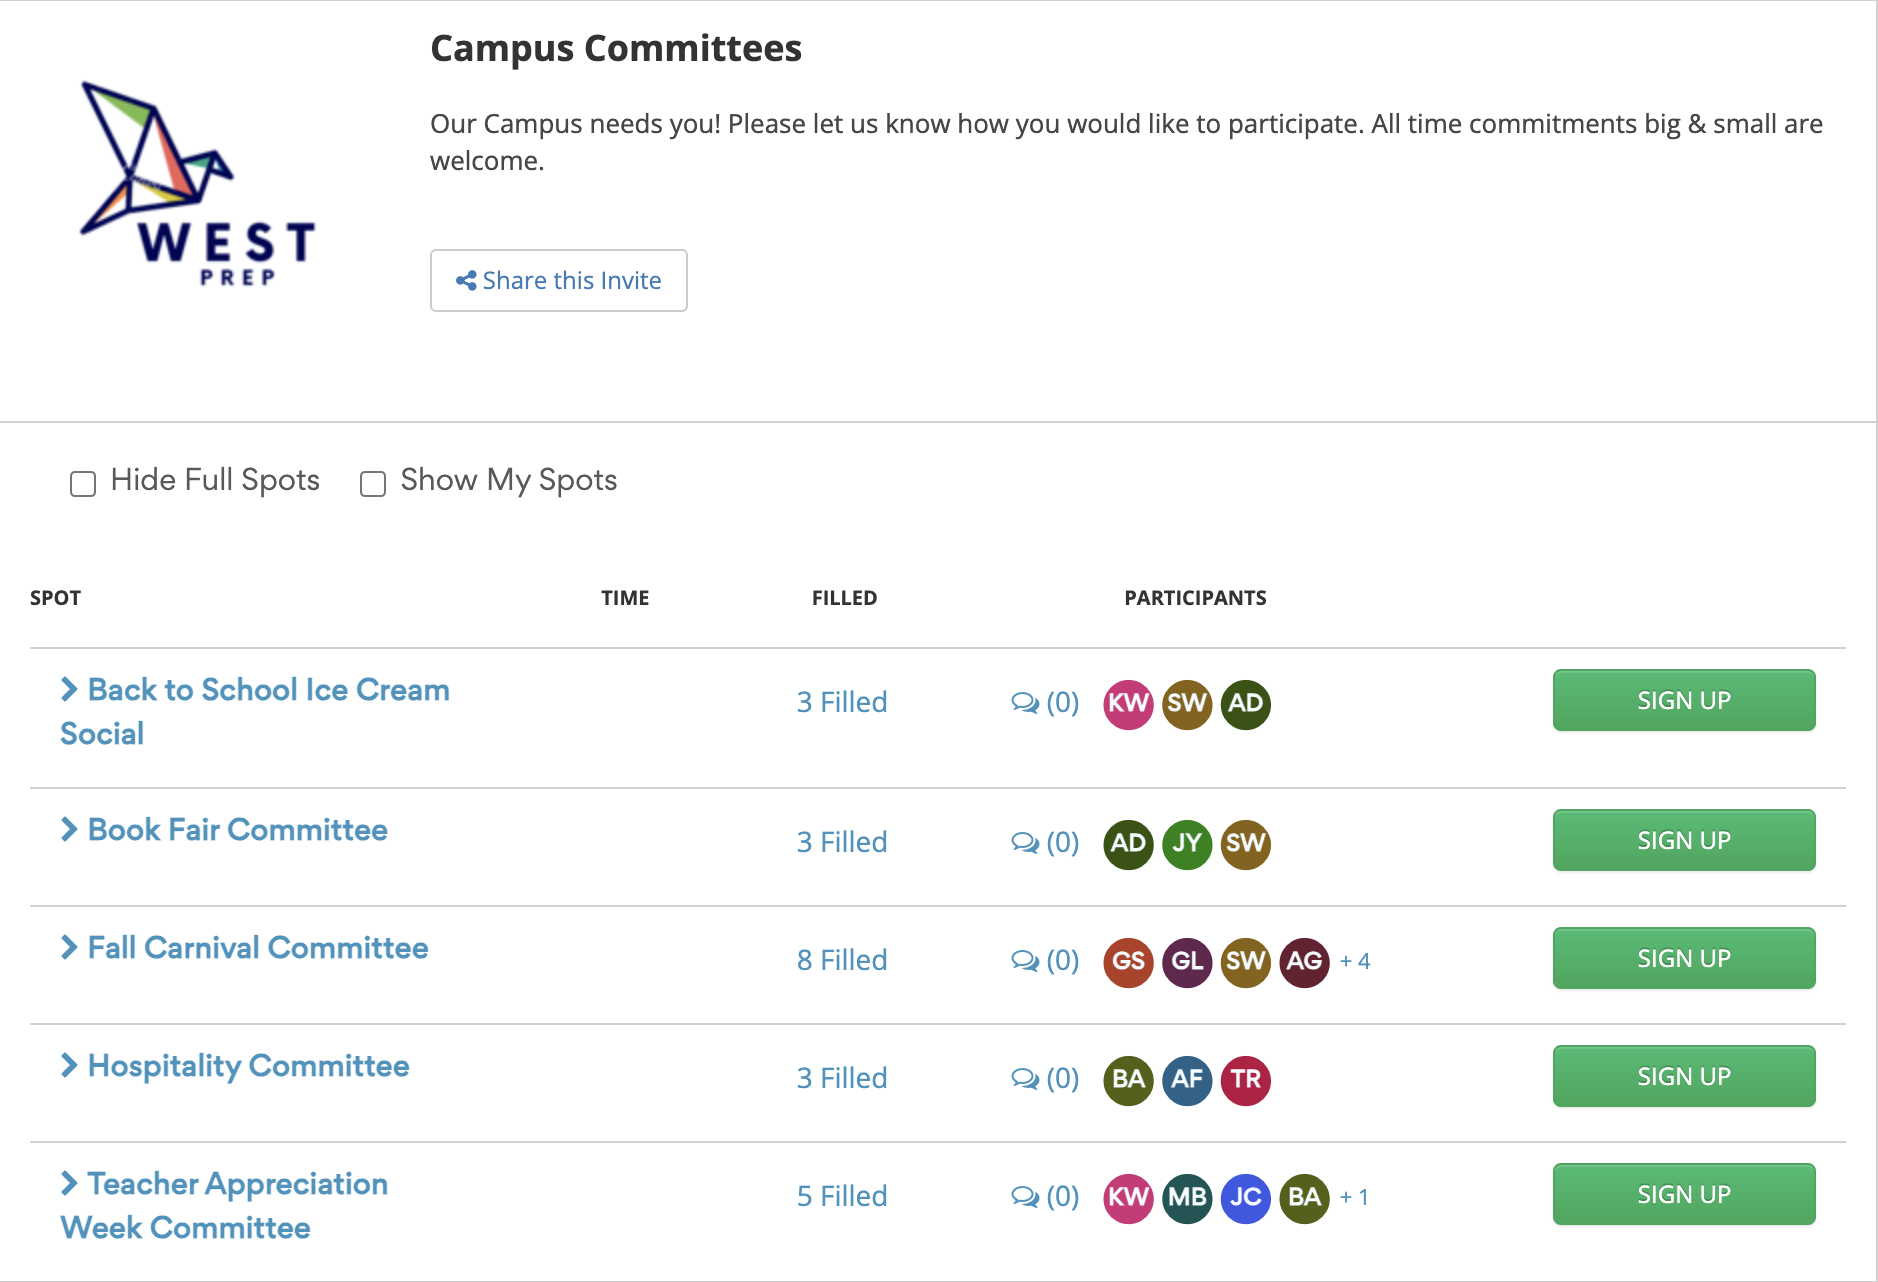Click 3 Filled for Hospitality Committee
The height and width of the screenshot is (1282, 1878).
[x=842, y=1078]
